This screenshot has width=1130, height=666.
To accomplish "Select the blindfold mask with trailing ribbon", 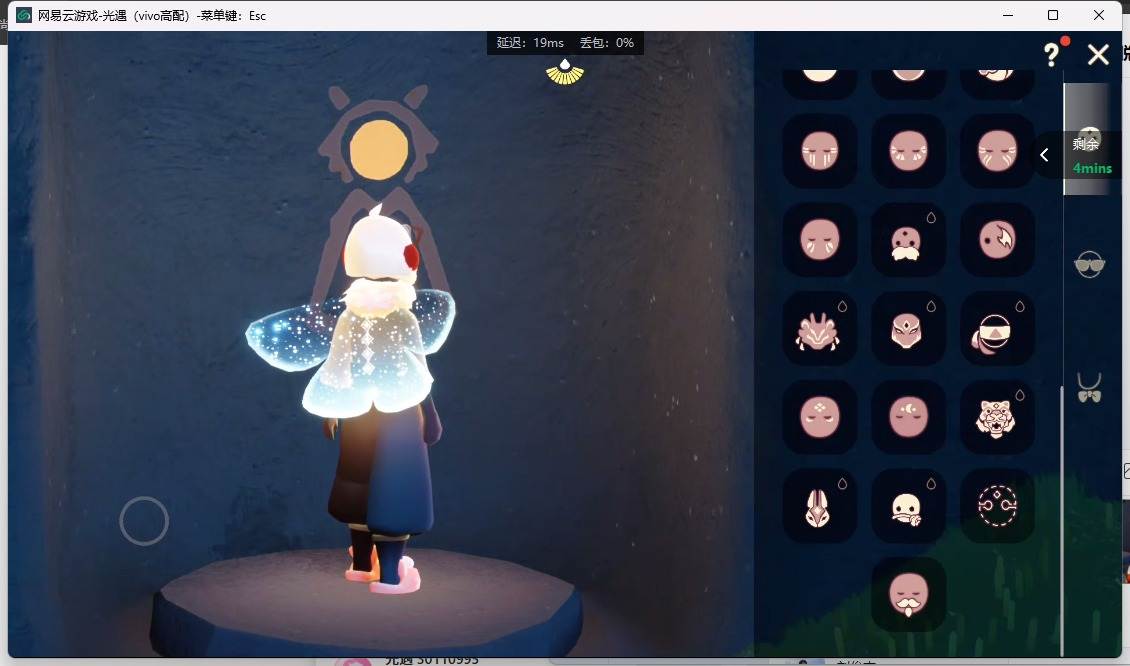I will (997, 328).
